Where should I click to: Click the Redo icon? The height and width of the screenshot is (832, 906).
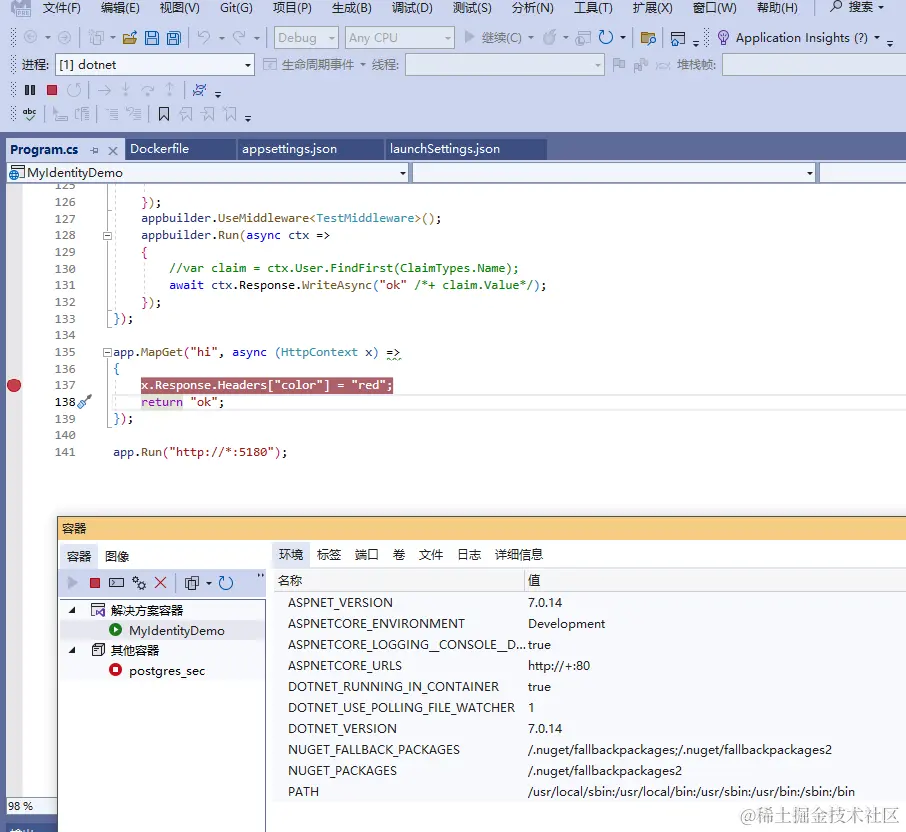239,38
